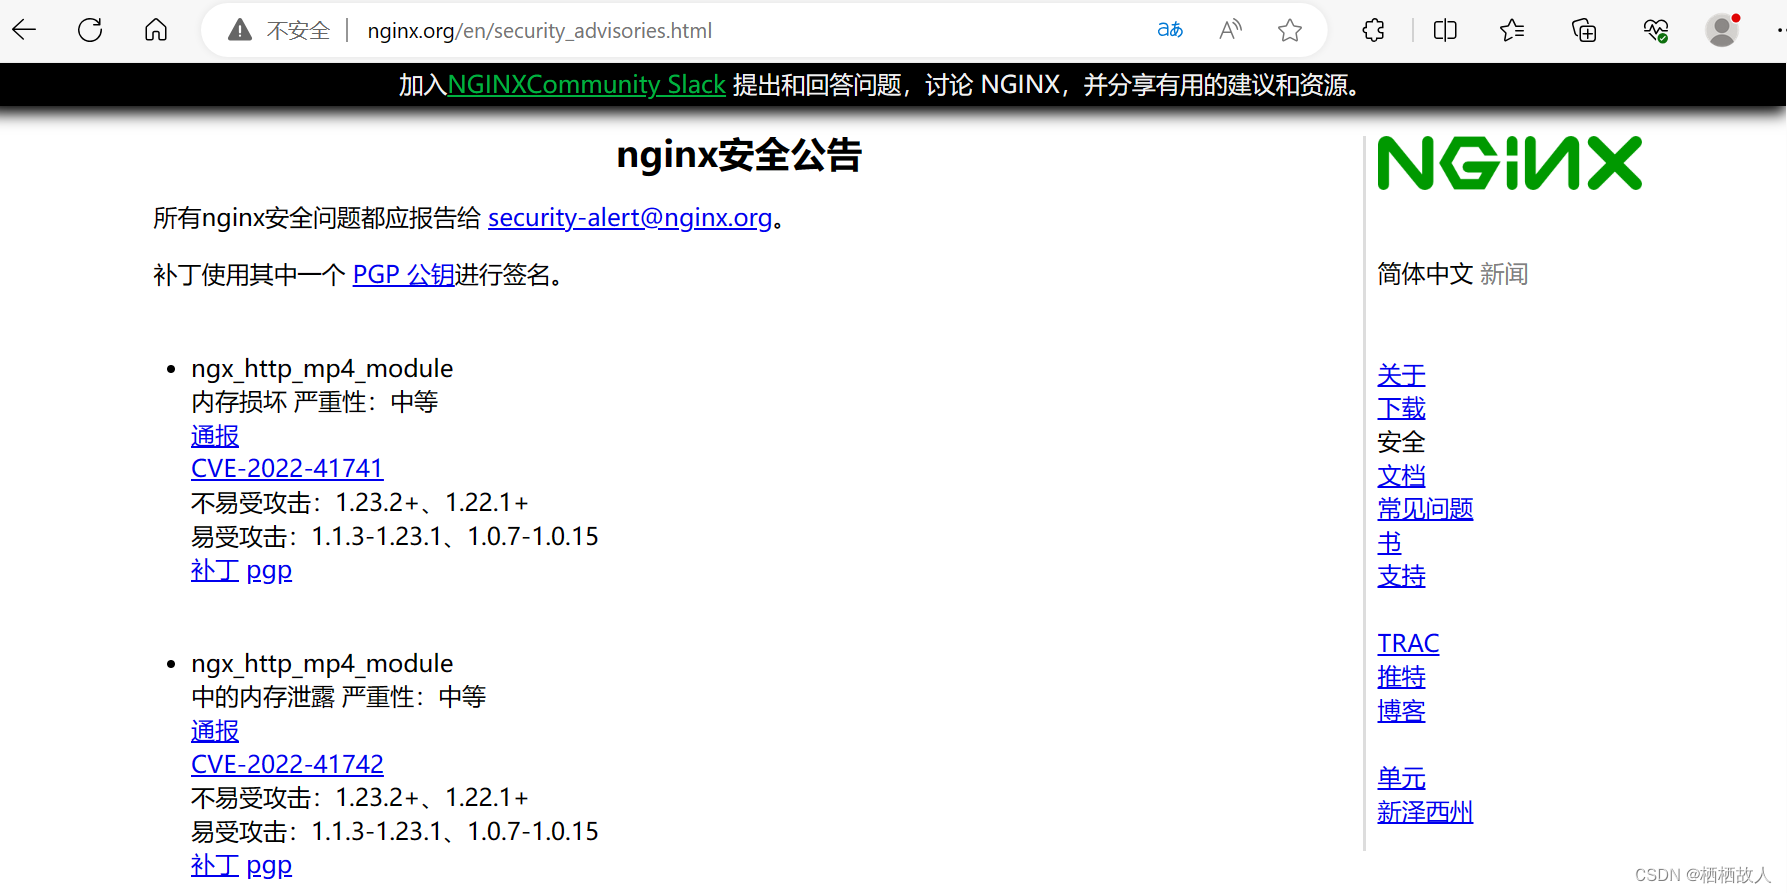Screen dimensions: 1787x893
Task: Open the 推特 sidebar link
Action: point(1401,678)
